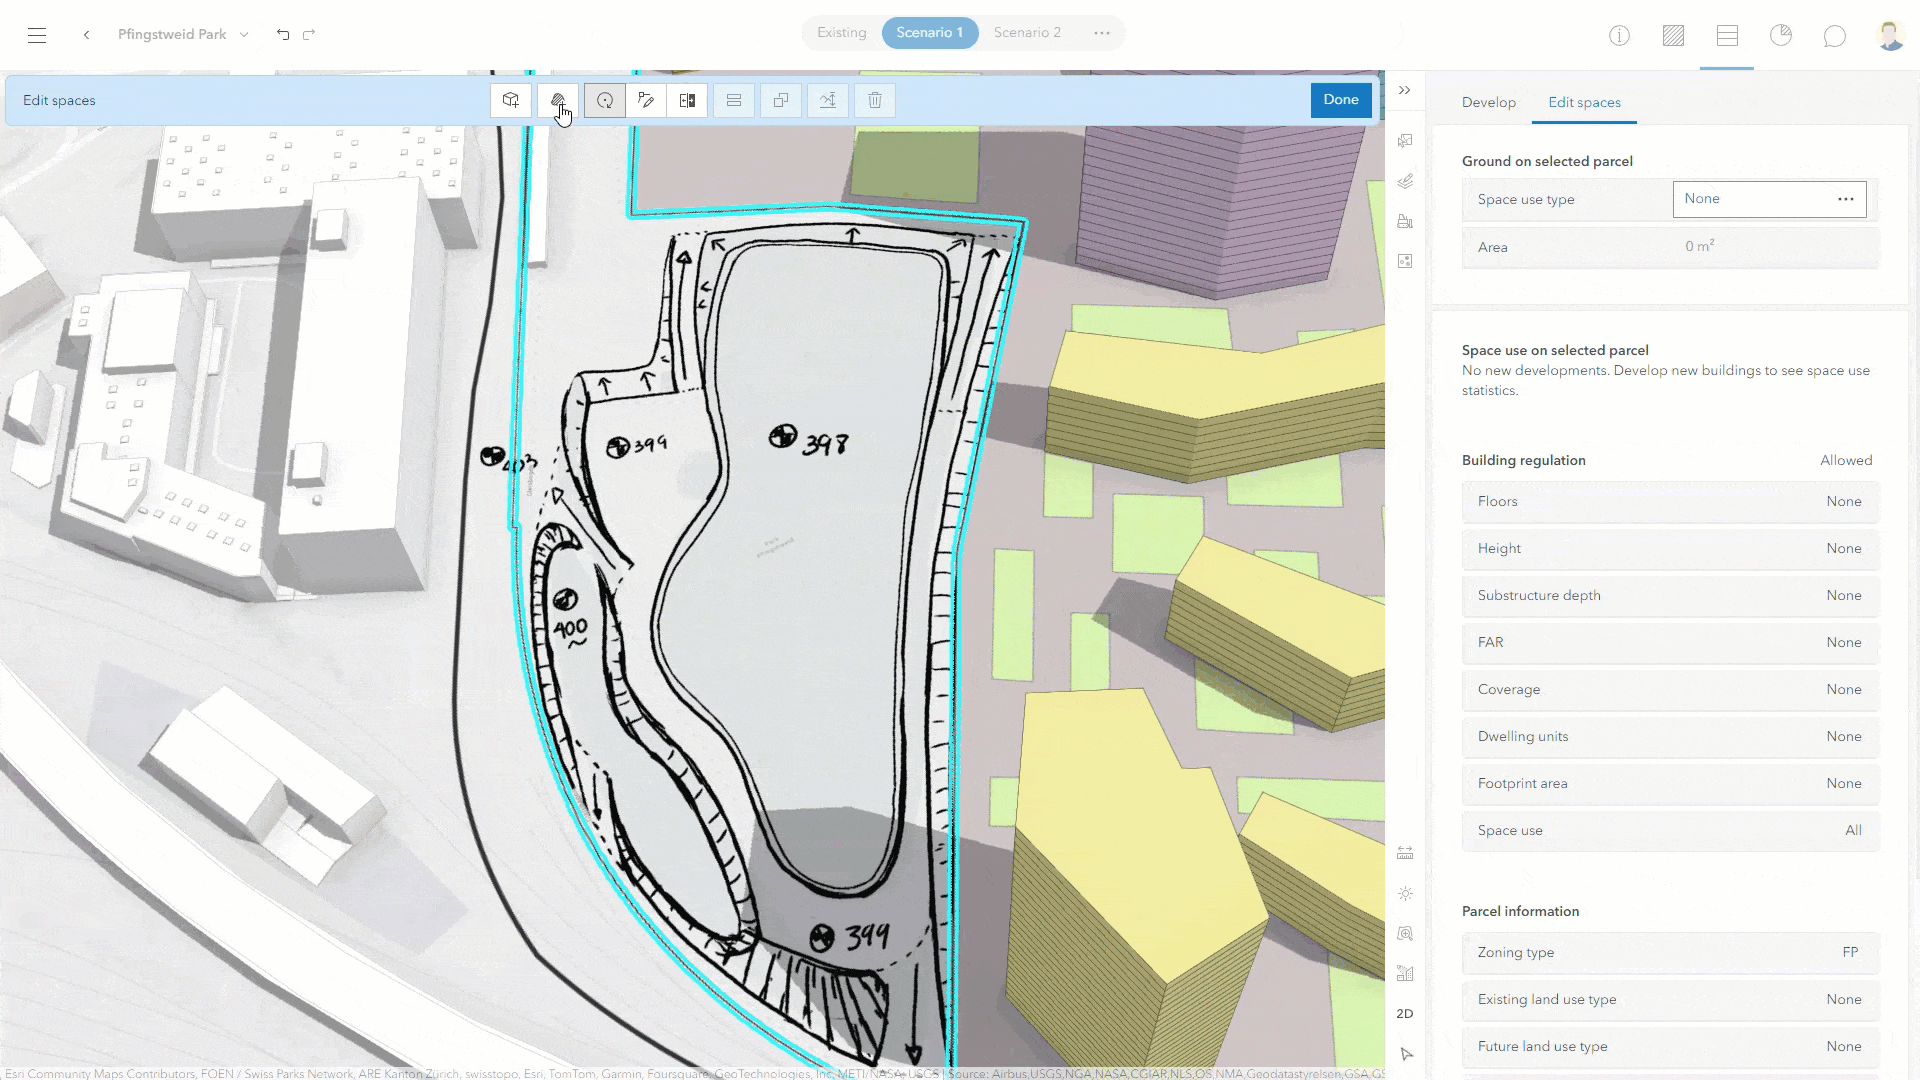1920x1080 pixels.
Task: Open the daylight sun settings icon
Action: [1405, 894]
